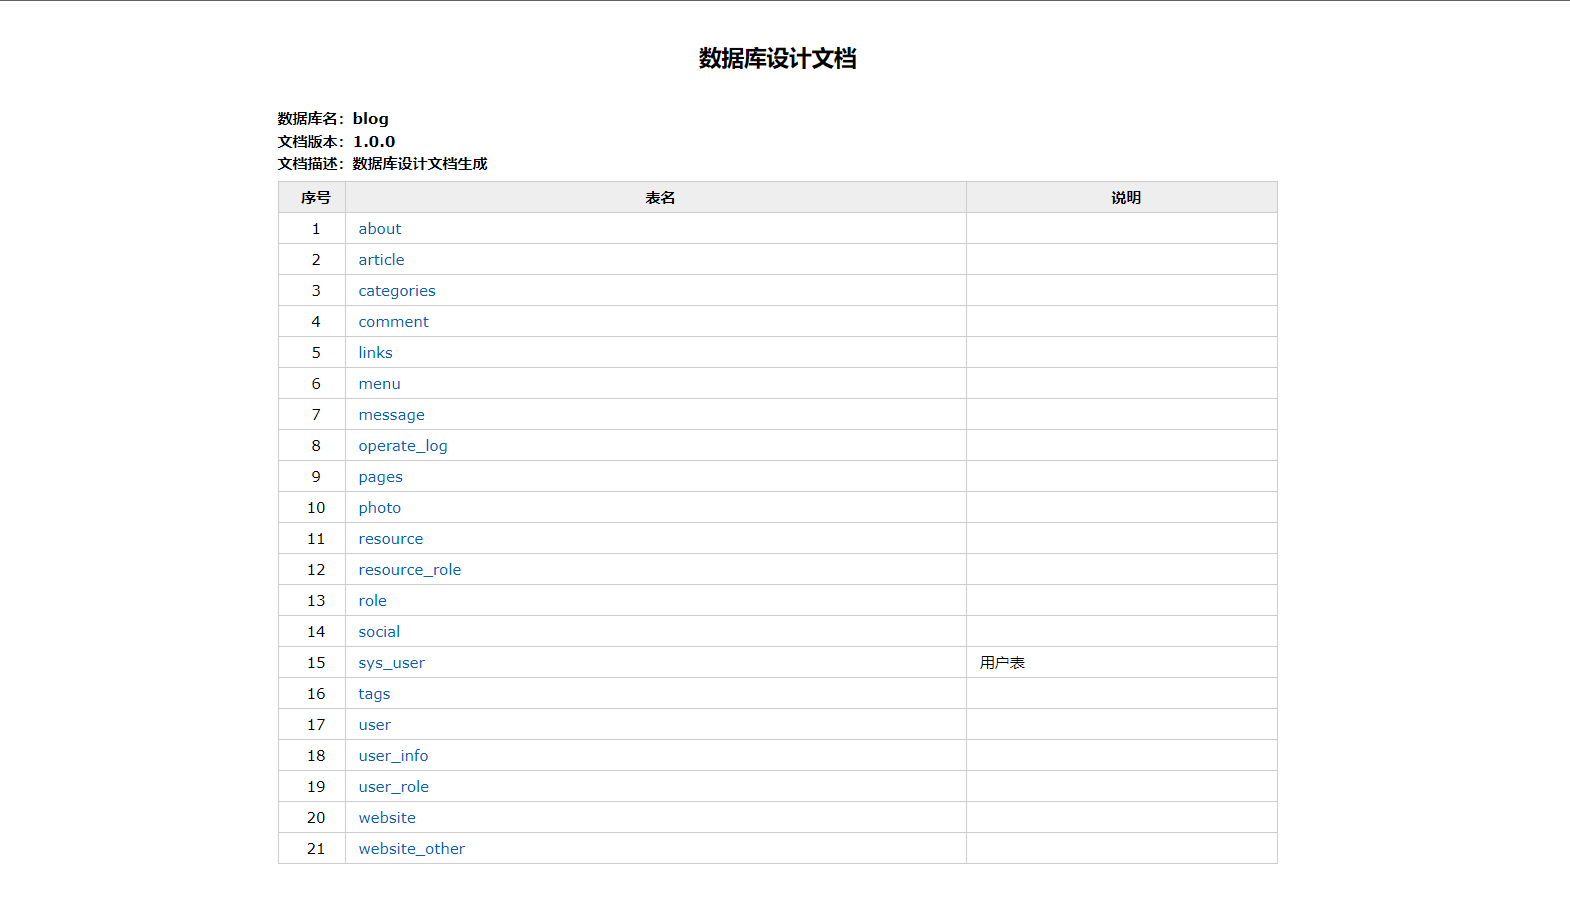This screenshot has width=1570, height=903.
Task: Jump to the menu table link
Action: pyautogui.click(x=380, y=384)
